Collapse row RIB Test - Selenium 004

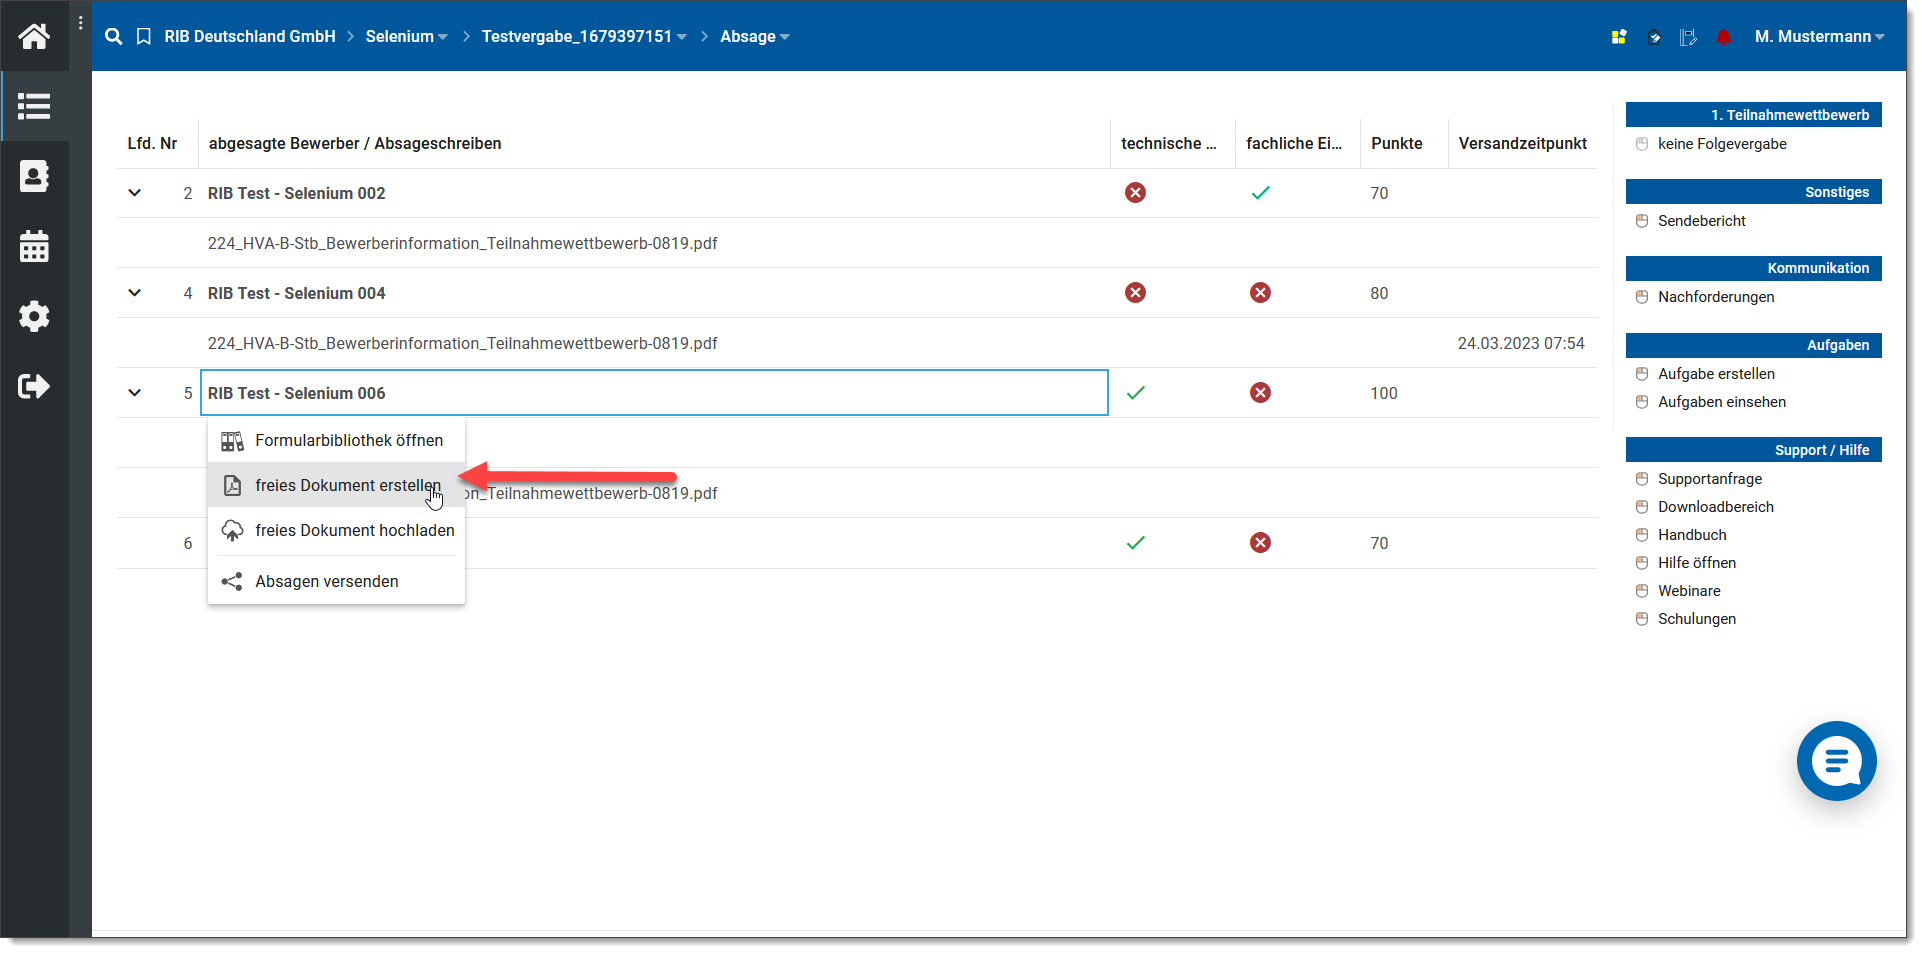click(x=135, y=293)
